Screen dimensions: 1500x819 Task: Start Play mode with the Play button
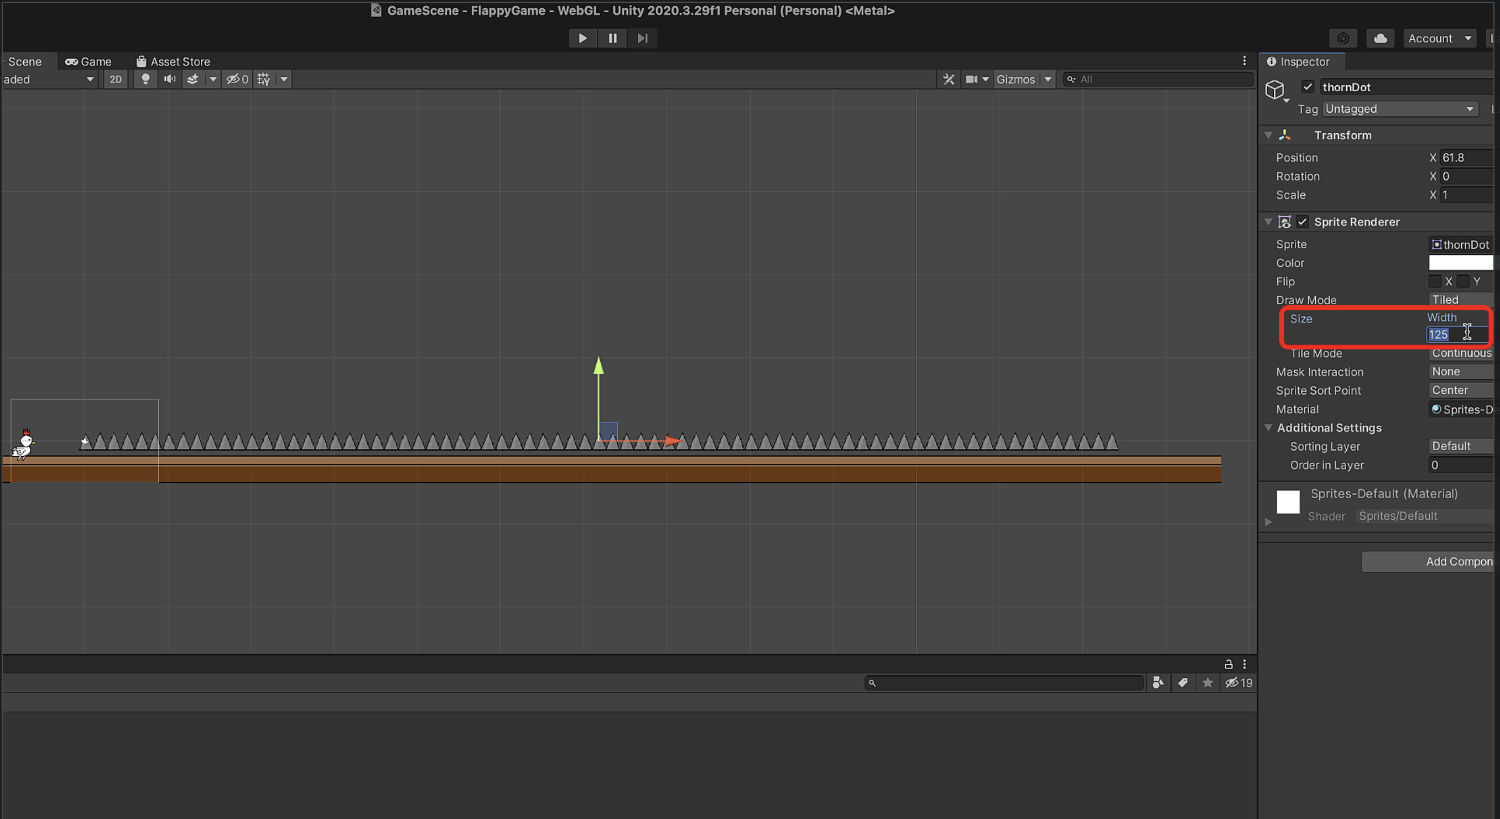pos(582,38)
